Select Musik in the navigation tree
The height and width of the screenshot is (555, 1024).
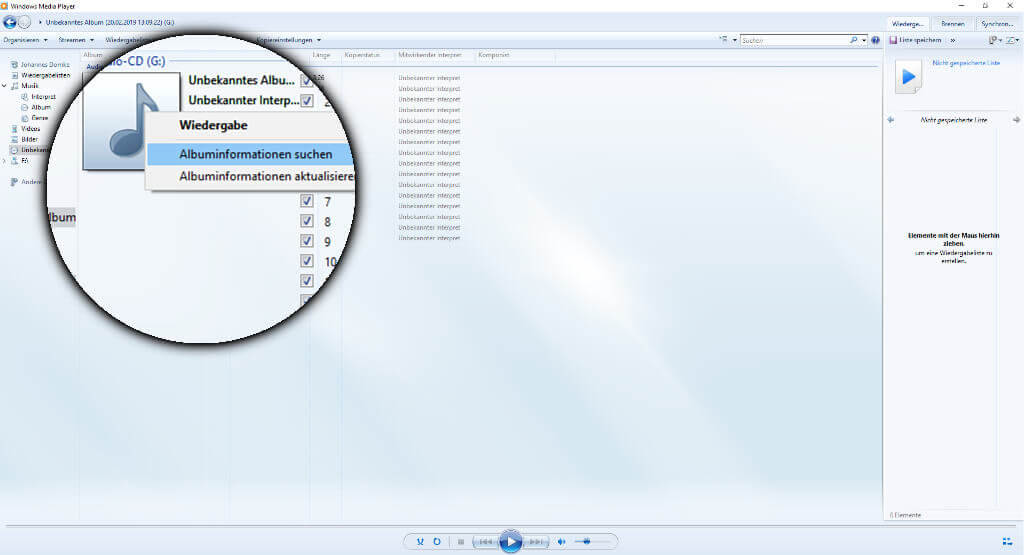(x=25, y=86)
